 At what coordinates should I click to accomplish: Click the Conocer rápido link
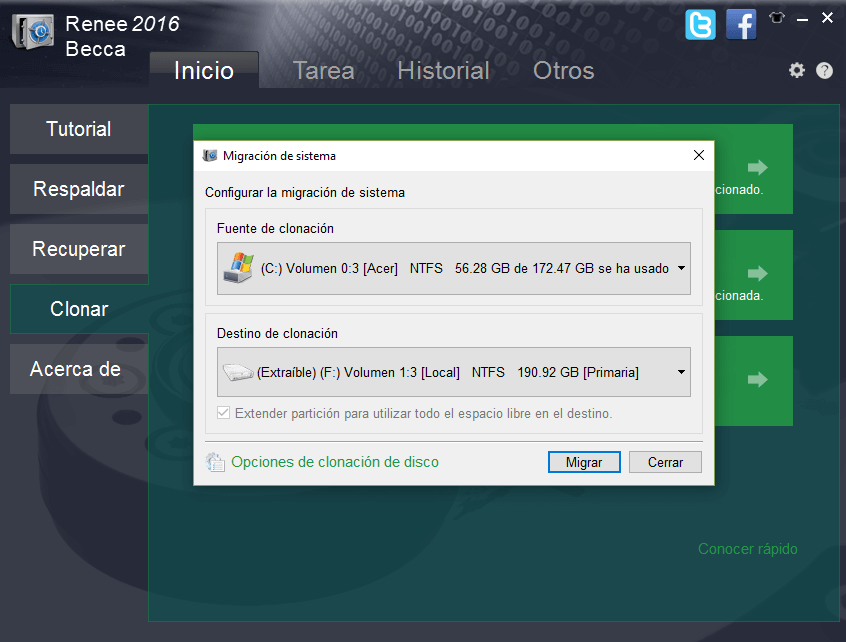click(x=748, y=549)
